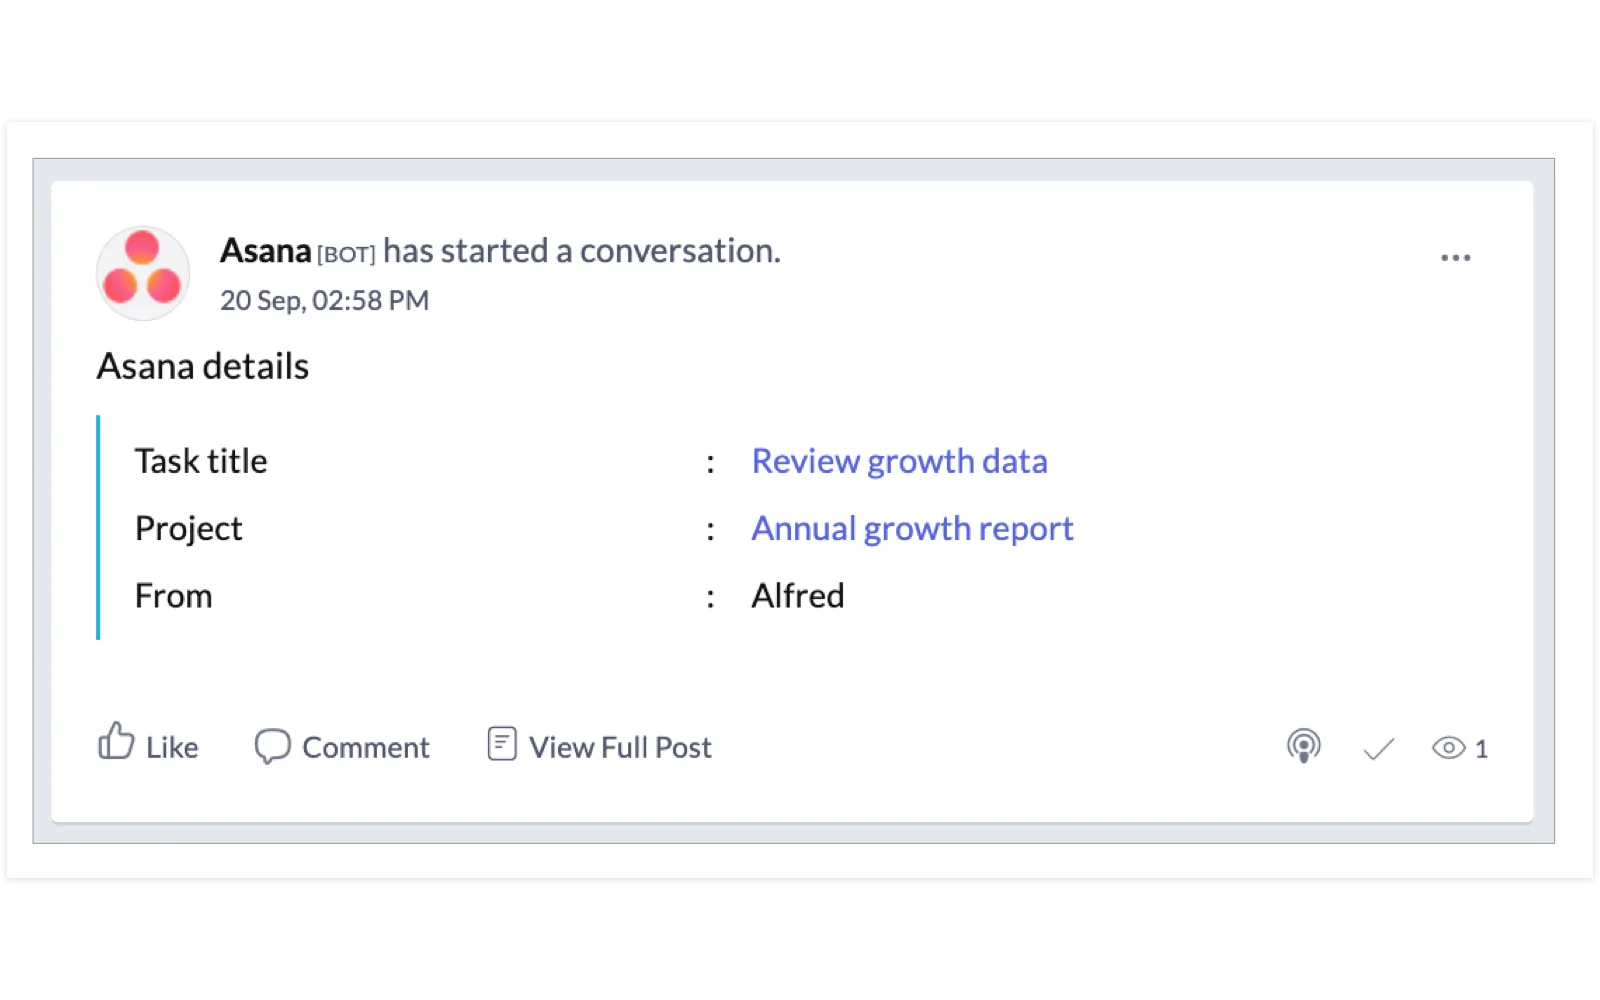Select the View Full Post text

click(x=620, y=747)
